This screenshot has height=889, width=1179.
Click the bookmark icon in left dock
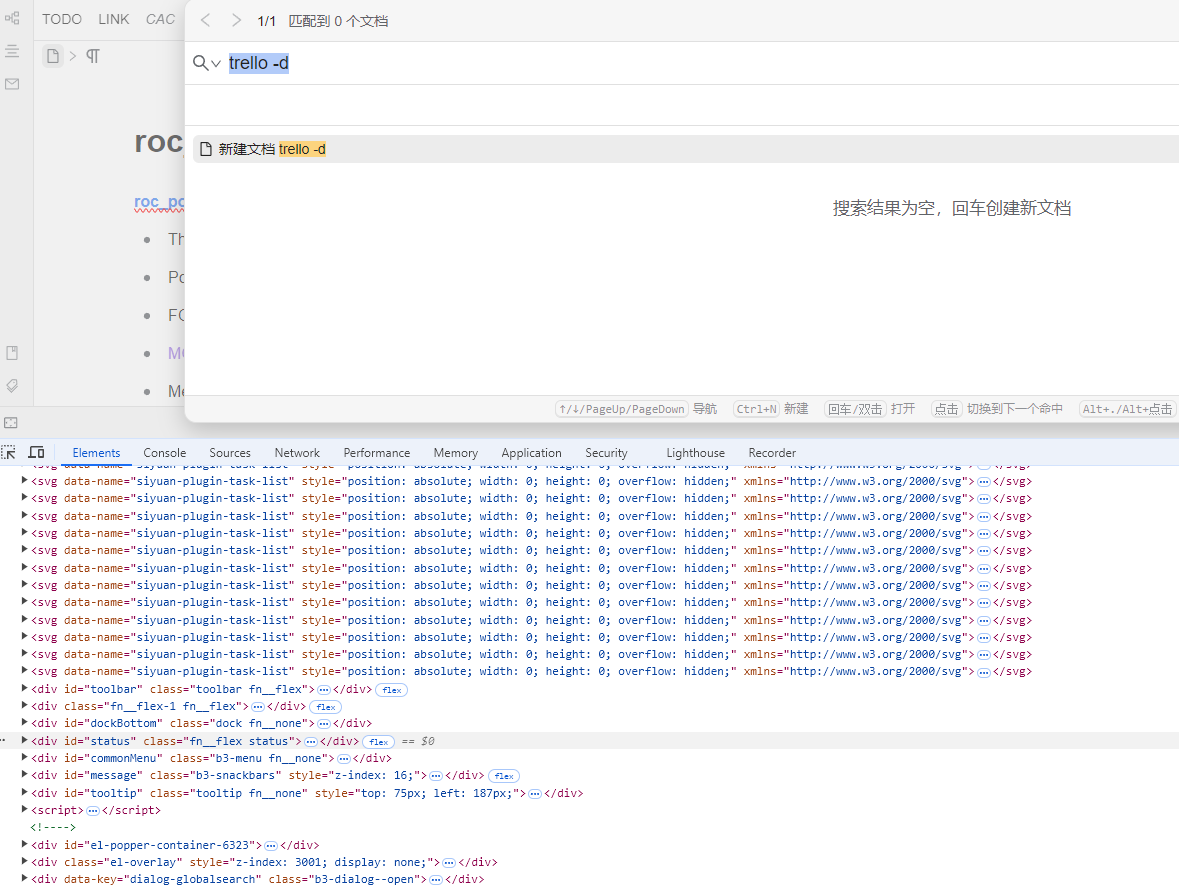[12, 353]
